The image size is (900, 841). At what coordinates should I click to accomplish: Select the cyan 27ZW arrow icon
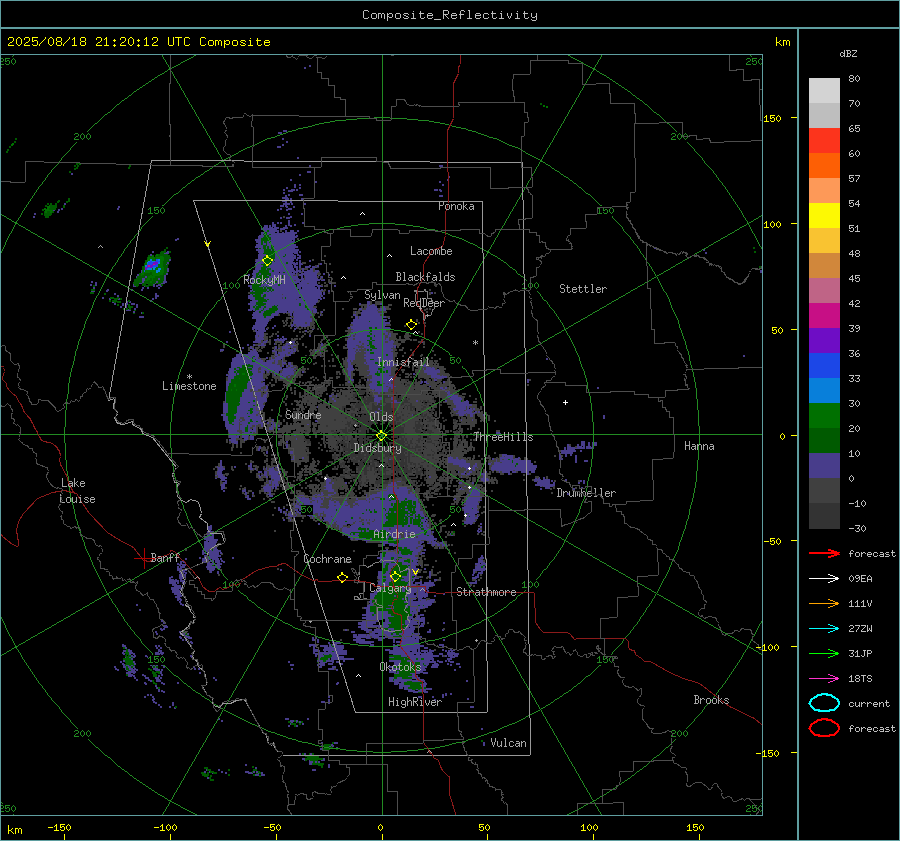[824, 629]
